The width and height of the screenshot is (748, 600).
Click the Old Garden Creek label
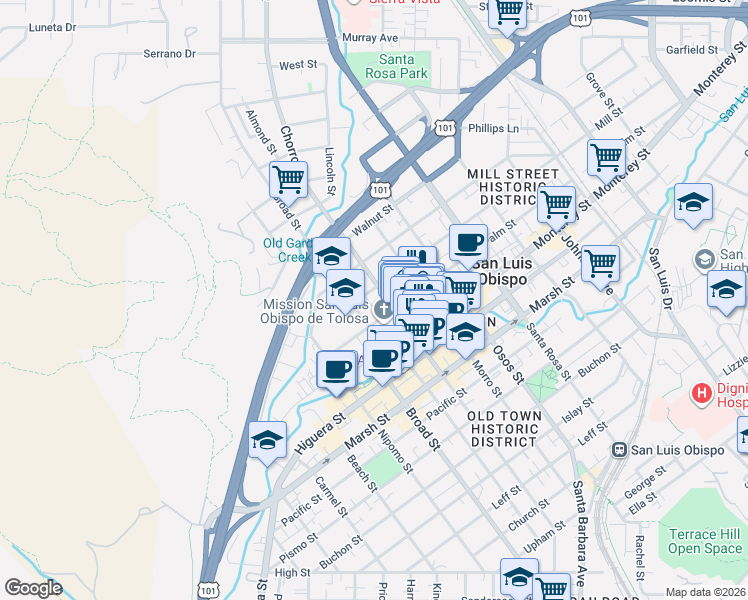tap(287, 250)
